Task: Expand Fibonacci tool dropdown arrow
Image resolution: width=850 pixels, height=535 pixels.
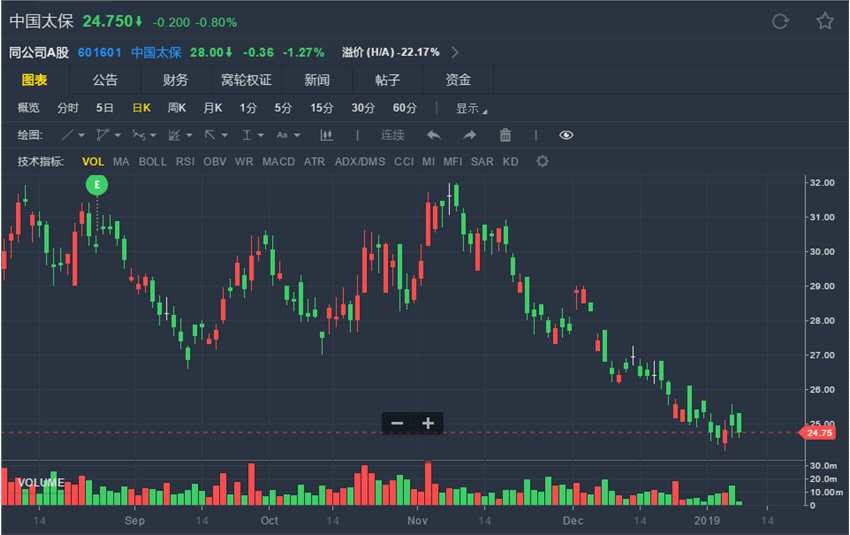Action: (189, 135)
